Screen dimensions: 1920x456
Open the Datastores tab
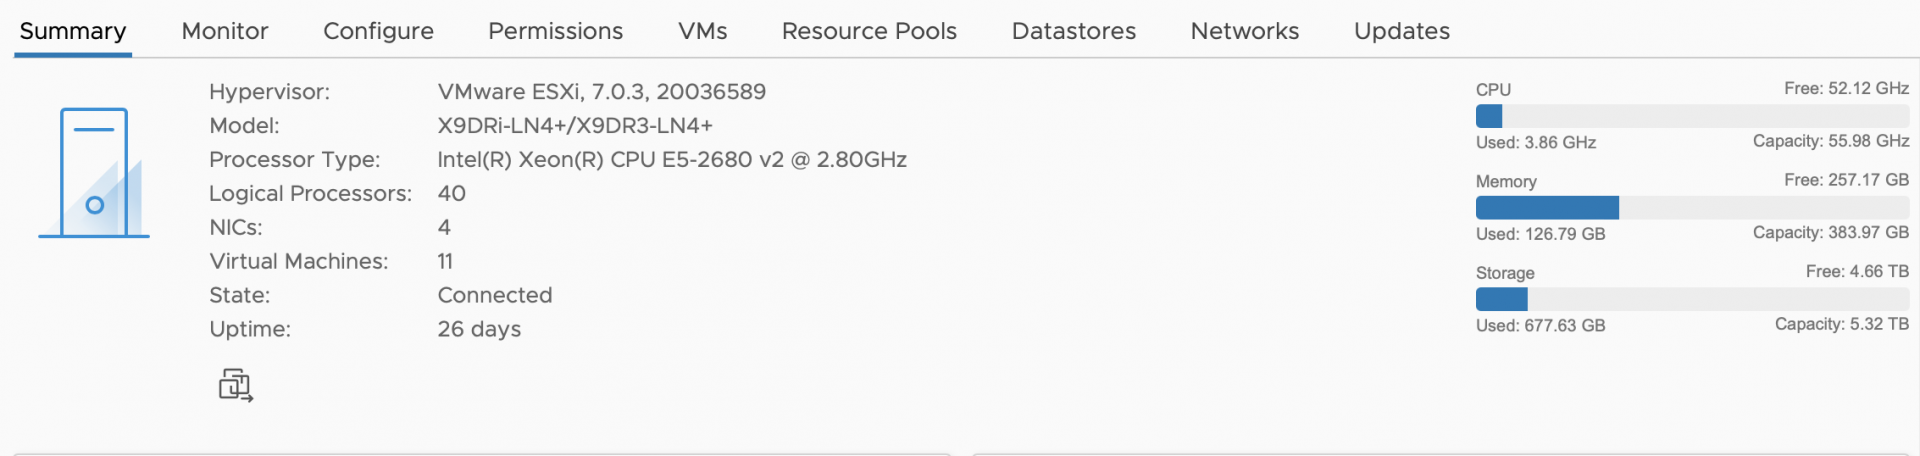pos(1074,31)
